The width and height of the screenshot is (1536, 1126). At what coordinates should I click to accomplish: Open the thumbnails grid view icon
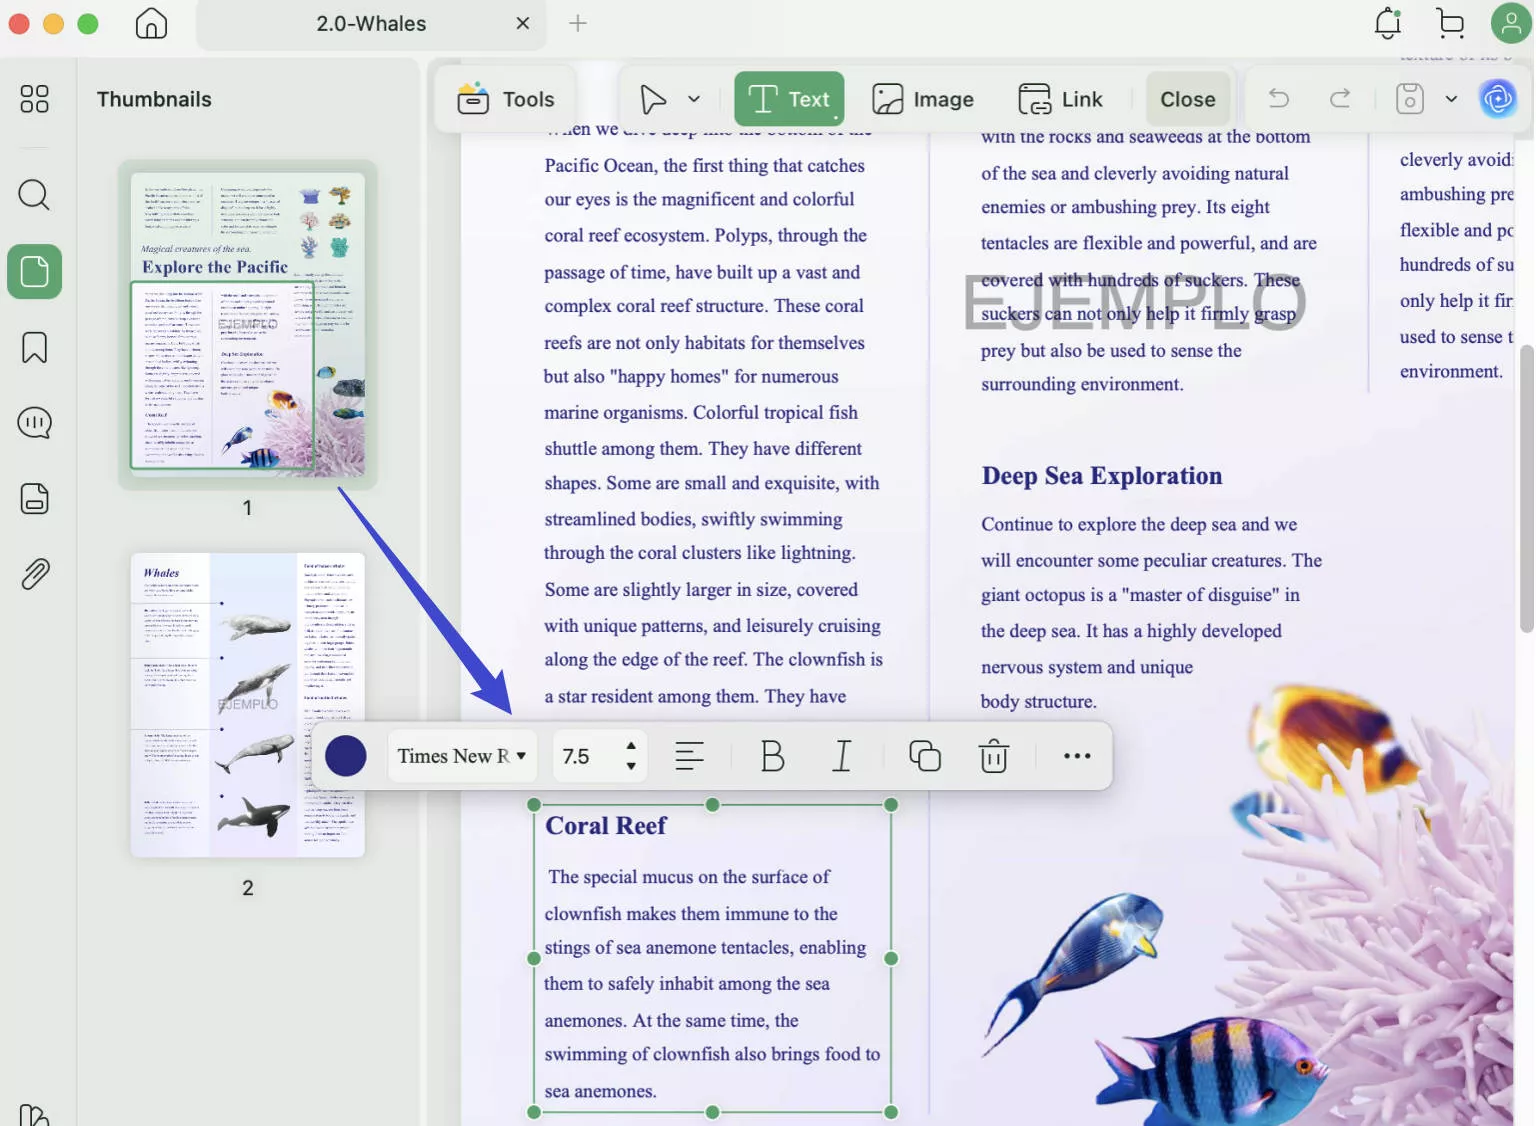tap(34, 98)
